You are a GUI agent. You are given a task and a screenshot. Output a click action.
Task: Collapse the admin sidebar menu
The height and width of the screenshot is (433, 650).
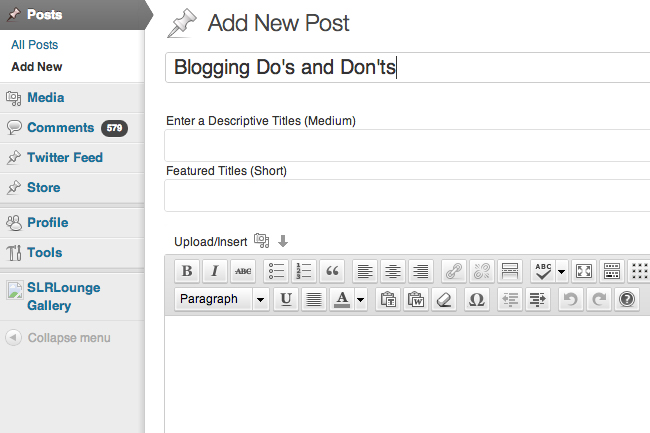tap(58, 338)
